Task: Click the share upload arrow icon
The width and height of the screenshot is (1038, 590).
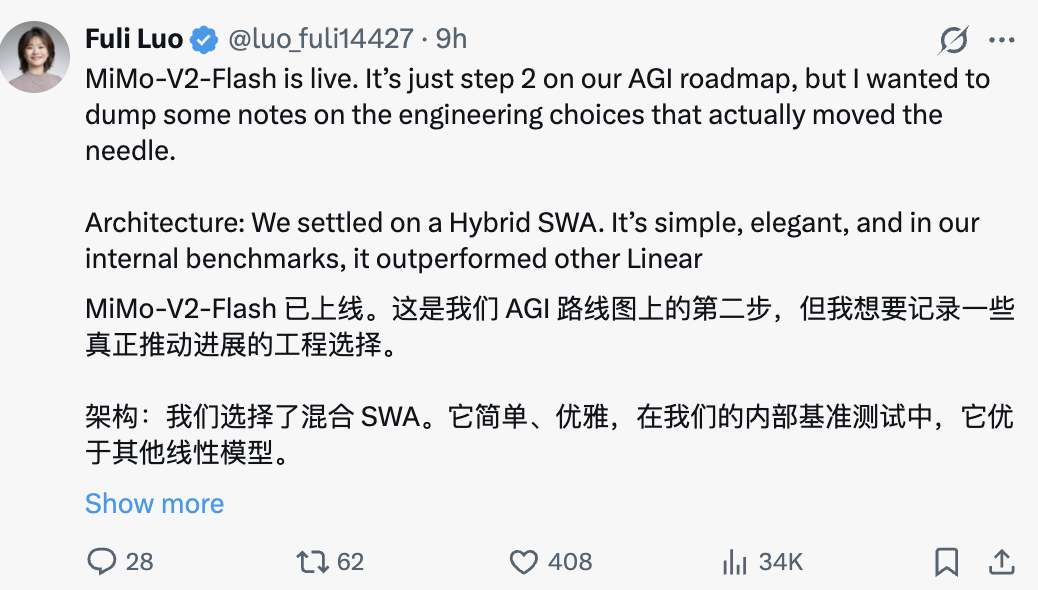Action: (1001, 562)
